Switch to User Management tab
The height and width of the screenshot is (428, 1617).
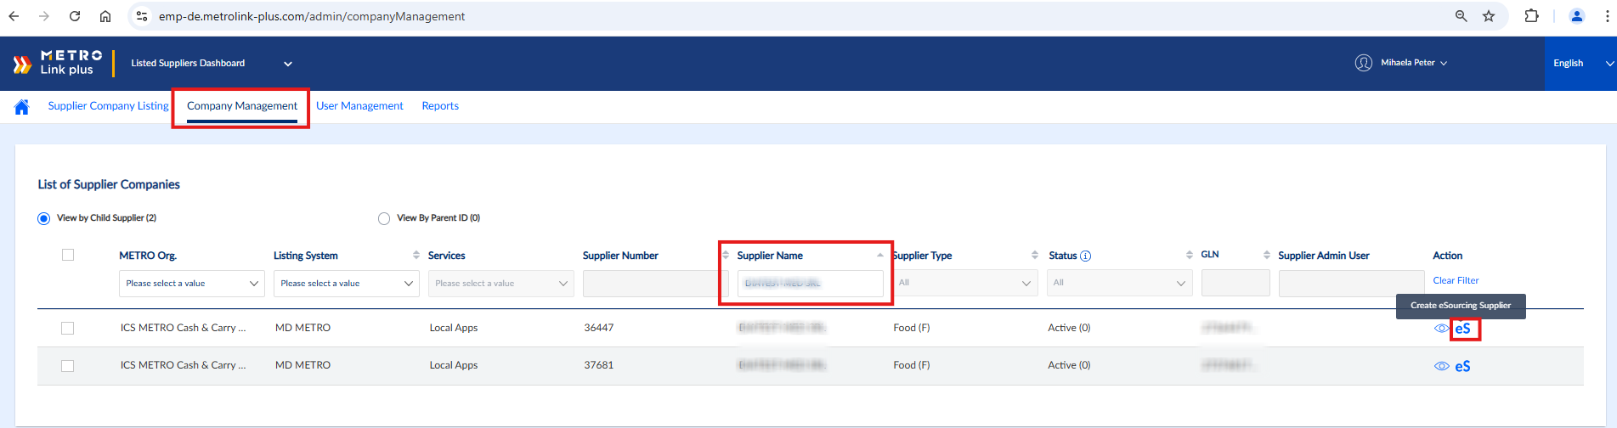[359, 106]
